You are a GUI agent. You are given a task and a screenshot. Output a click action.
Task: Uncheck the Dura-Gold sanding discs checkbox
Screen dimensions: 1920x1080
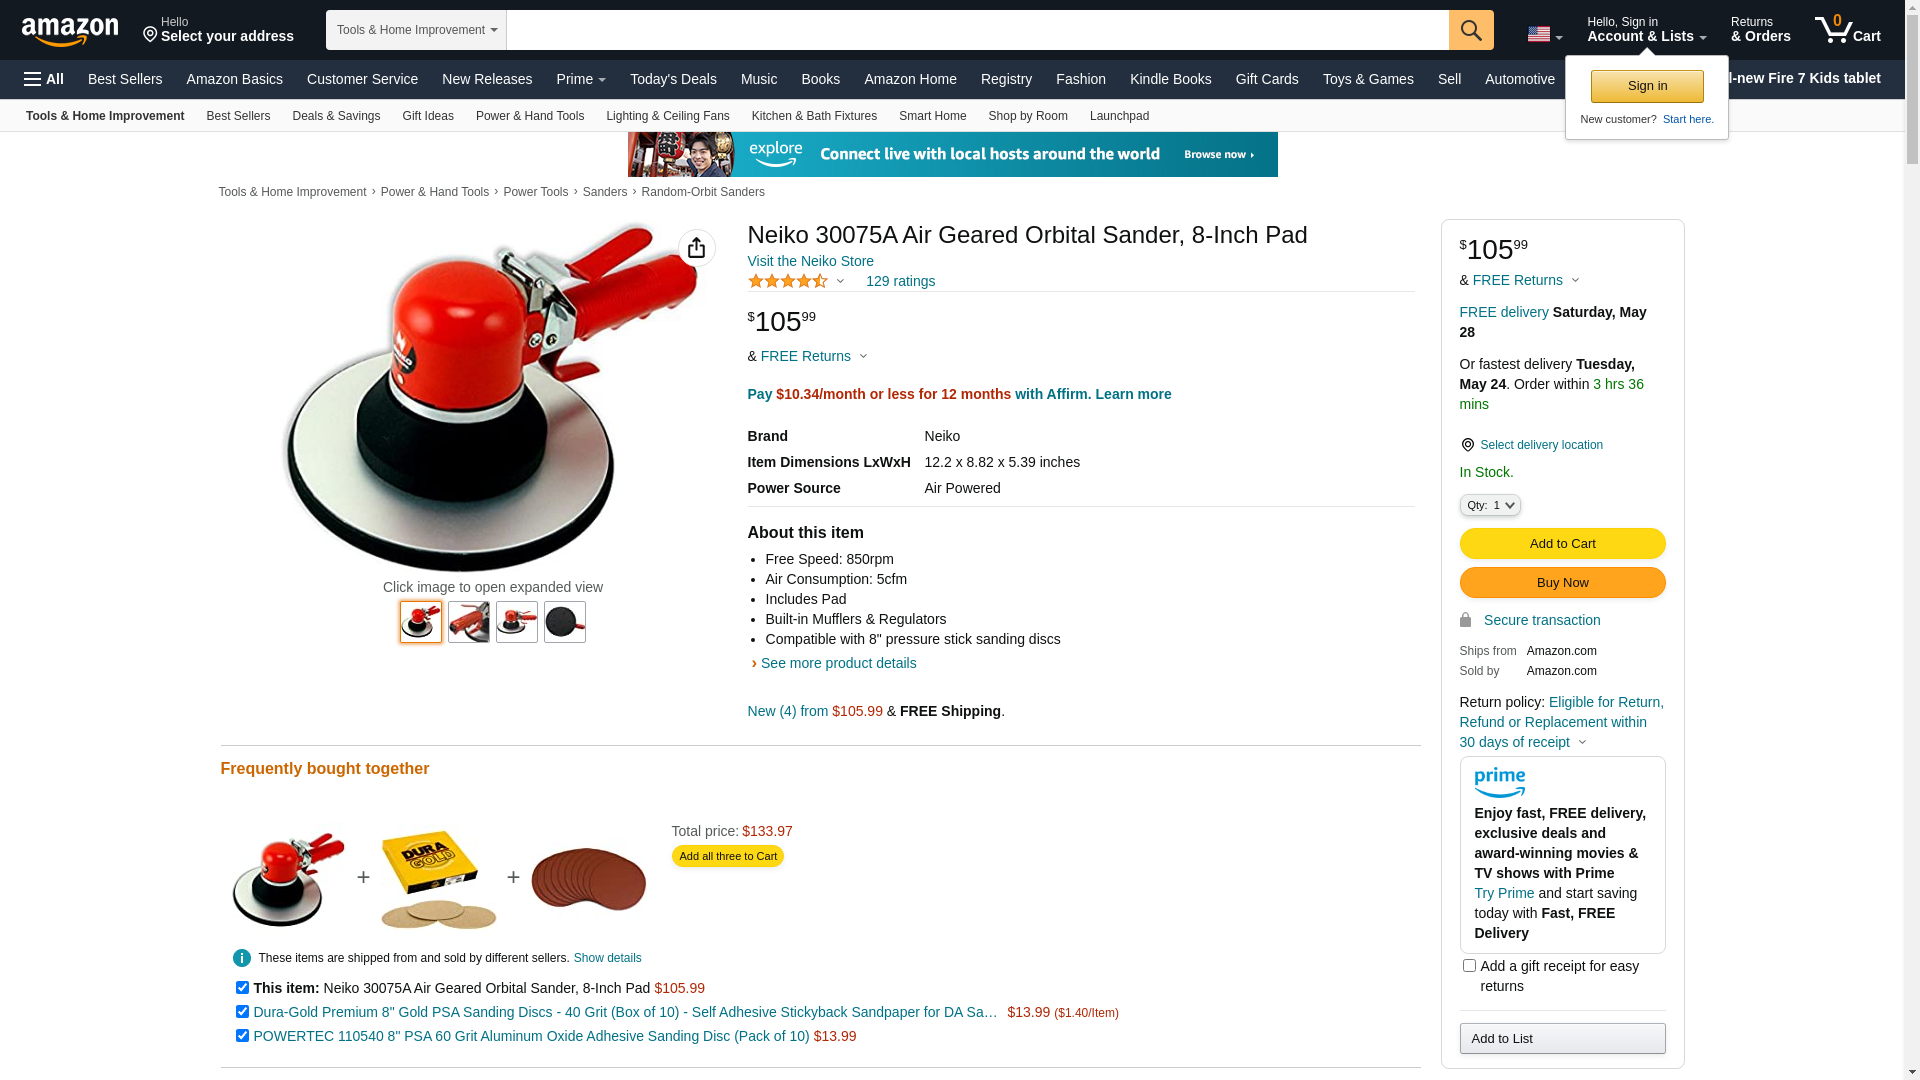[242, 1012]
